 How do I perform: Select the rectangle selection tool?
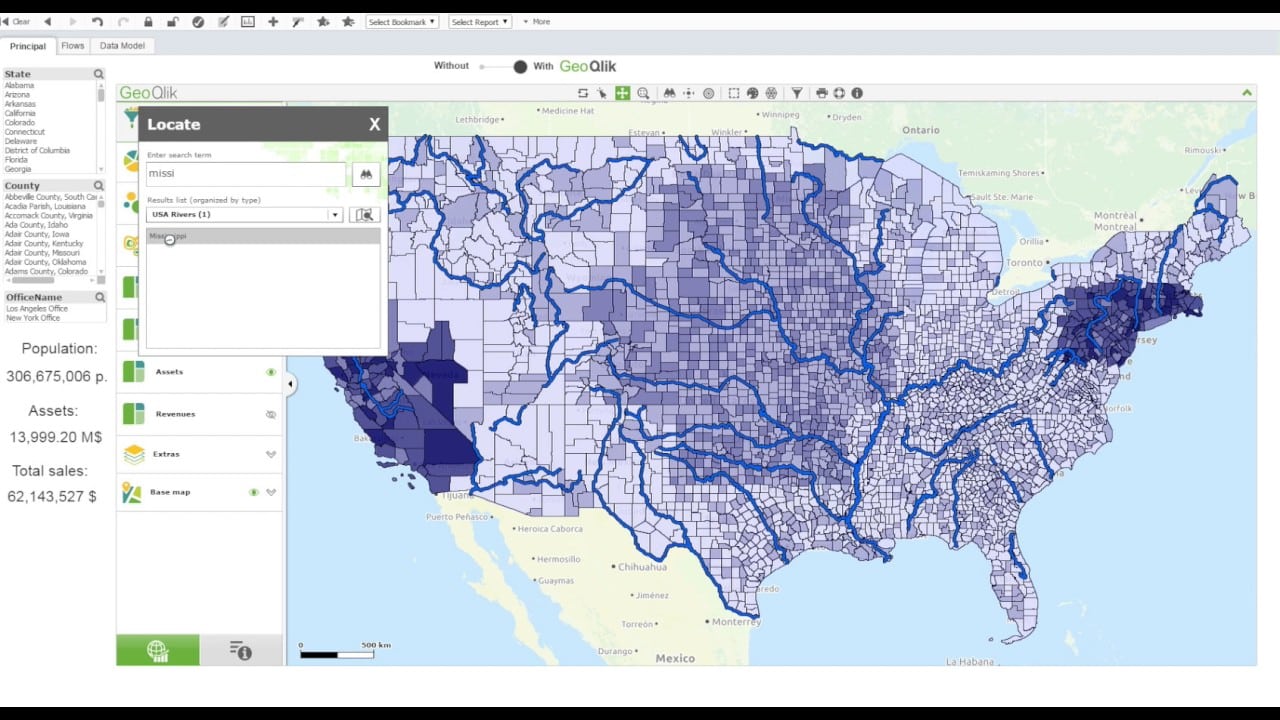tap(734, 93)
